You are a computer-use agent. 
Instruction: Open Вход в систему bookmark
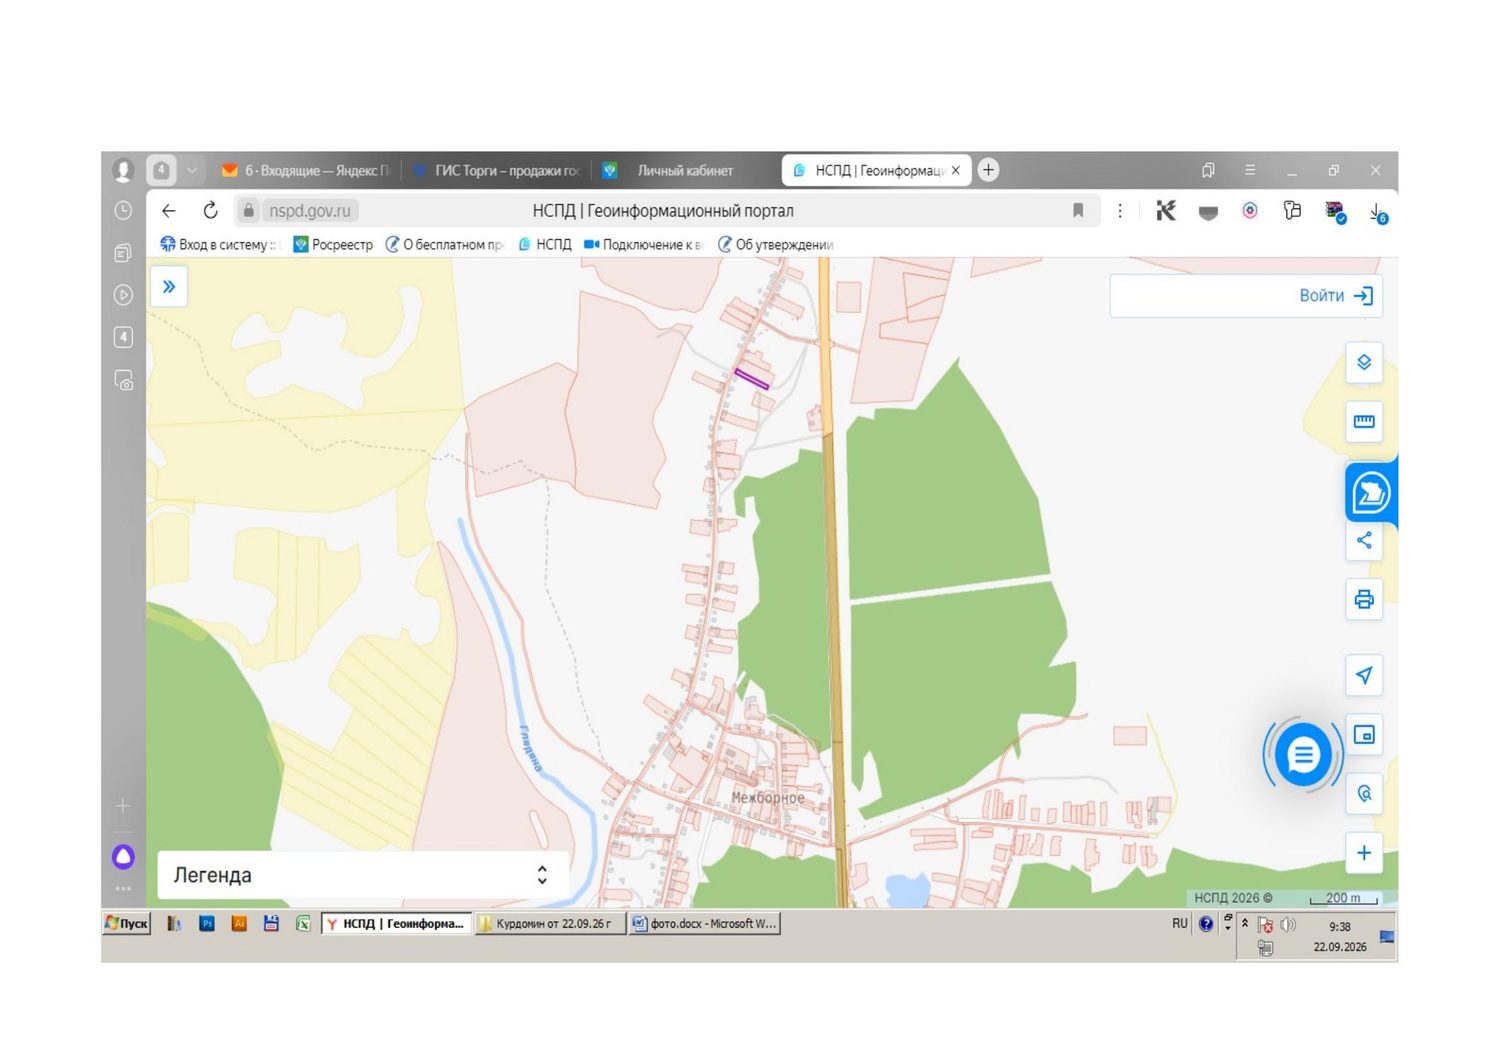tap(220, 244)
